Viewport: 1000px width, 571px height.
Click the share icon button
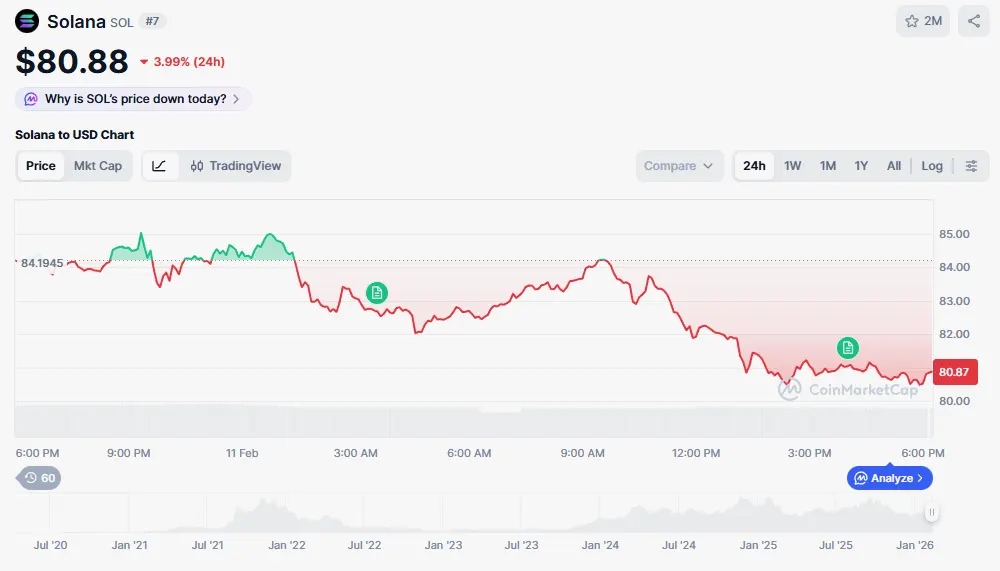click(x=974, y=21)
